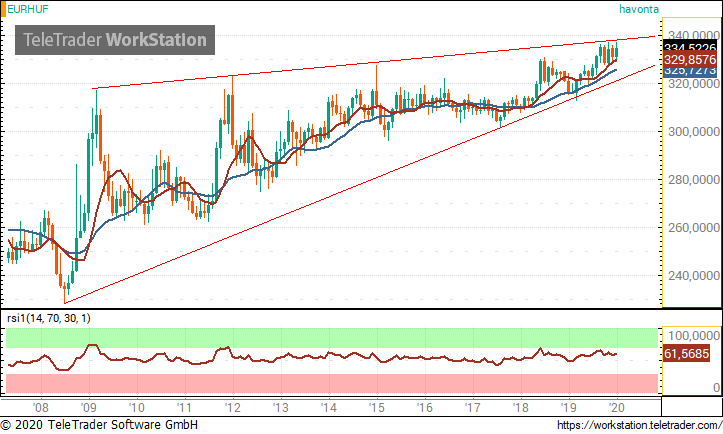The width and height of the screenshot is (723, 434).
Task: Click the '17 year label on time axis
Action: pos(473,408)
